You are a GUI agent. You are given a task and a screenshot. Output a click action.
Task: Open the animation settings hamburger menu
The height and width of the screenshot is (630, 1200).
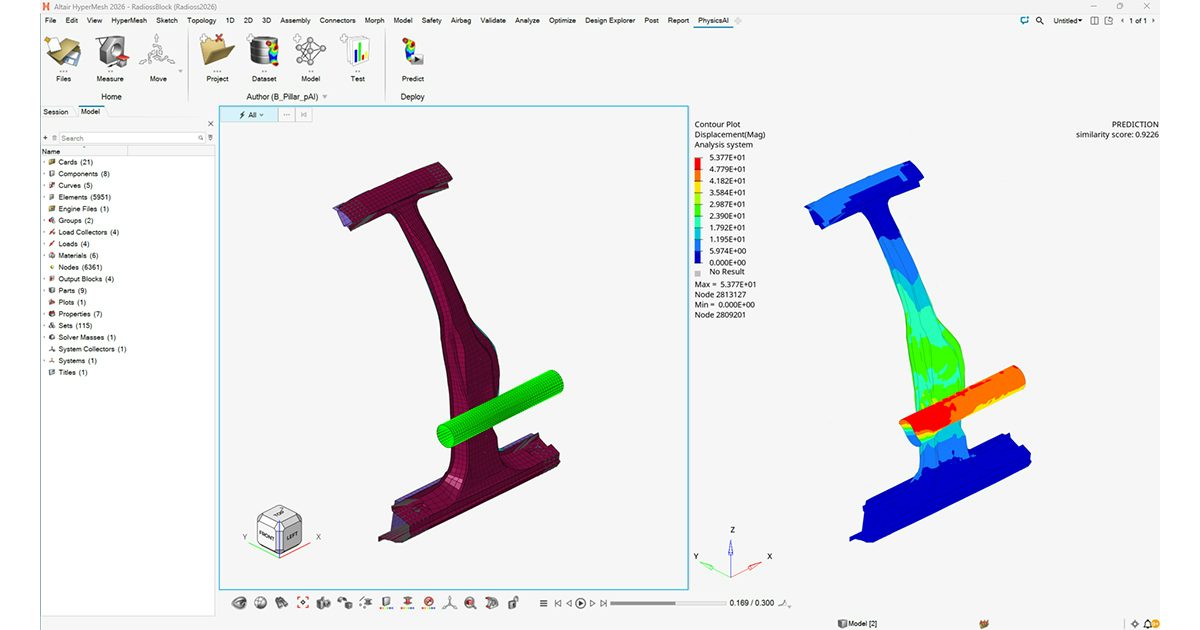coord(543,603)
